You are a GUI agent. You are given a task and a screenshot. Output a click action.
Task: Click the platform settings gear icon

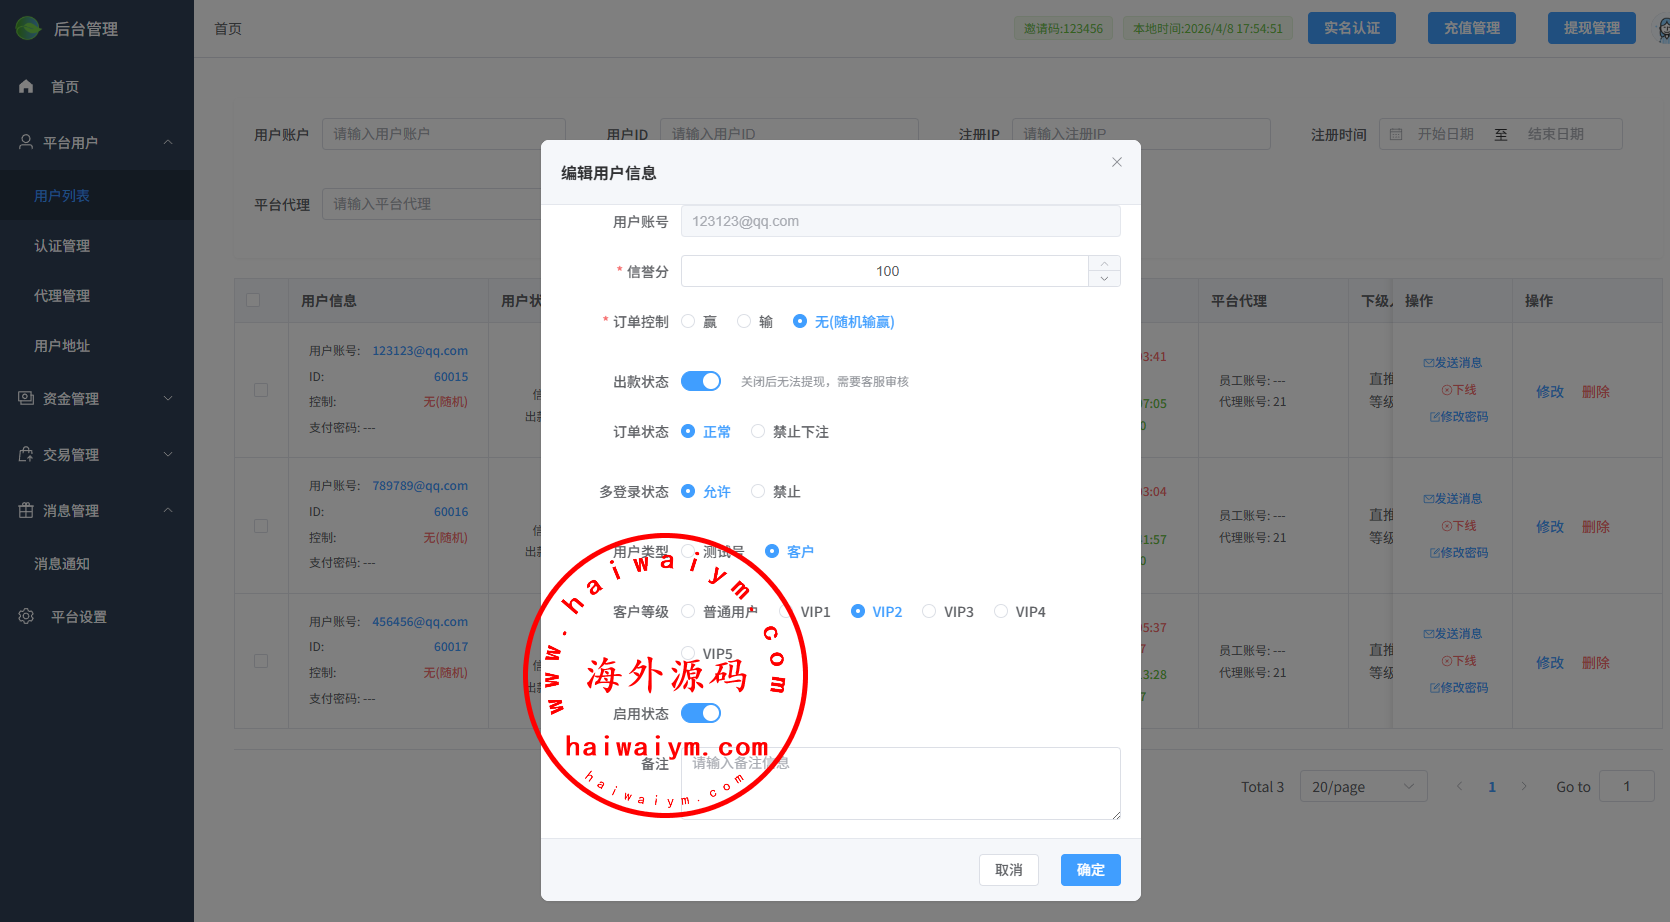point(26,616)
